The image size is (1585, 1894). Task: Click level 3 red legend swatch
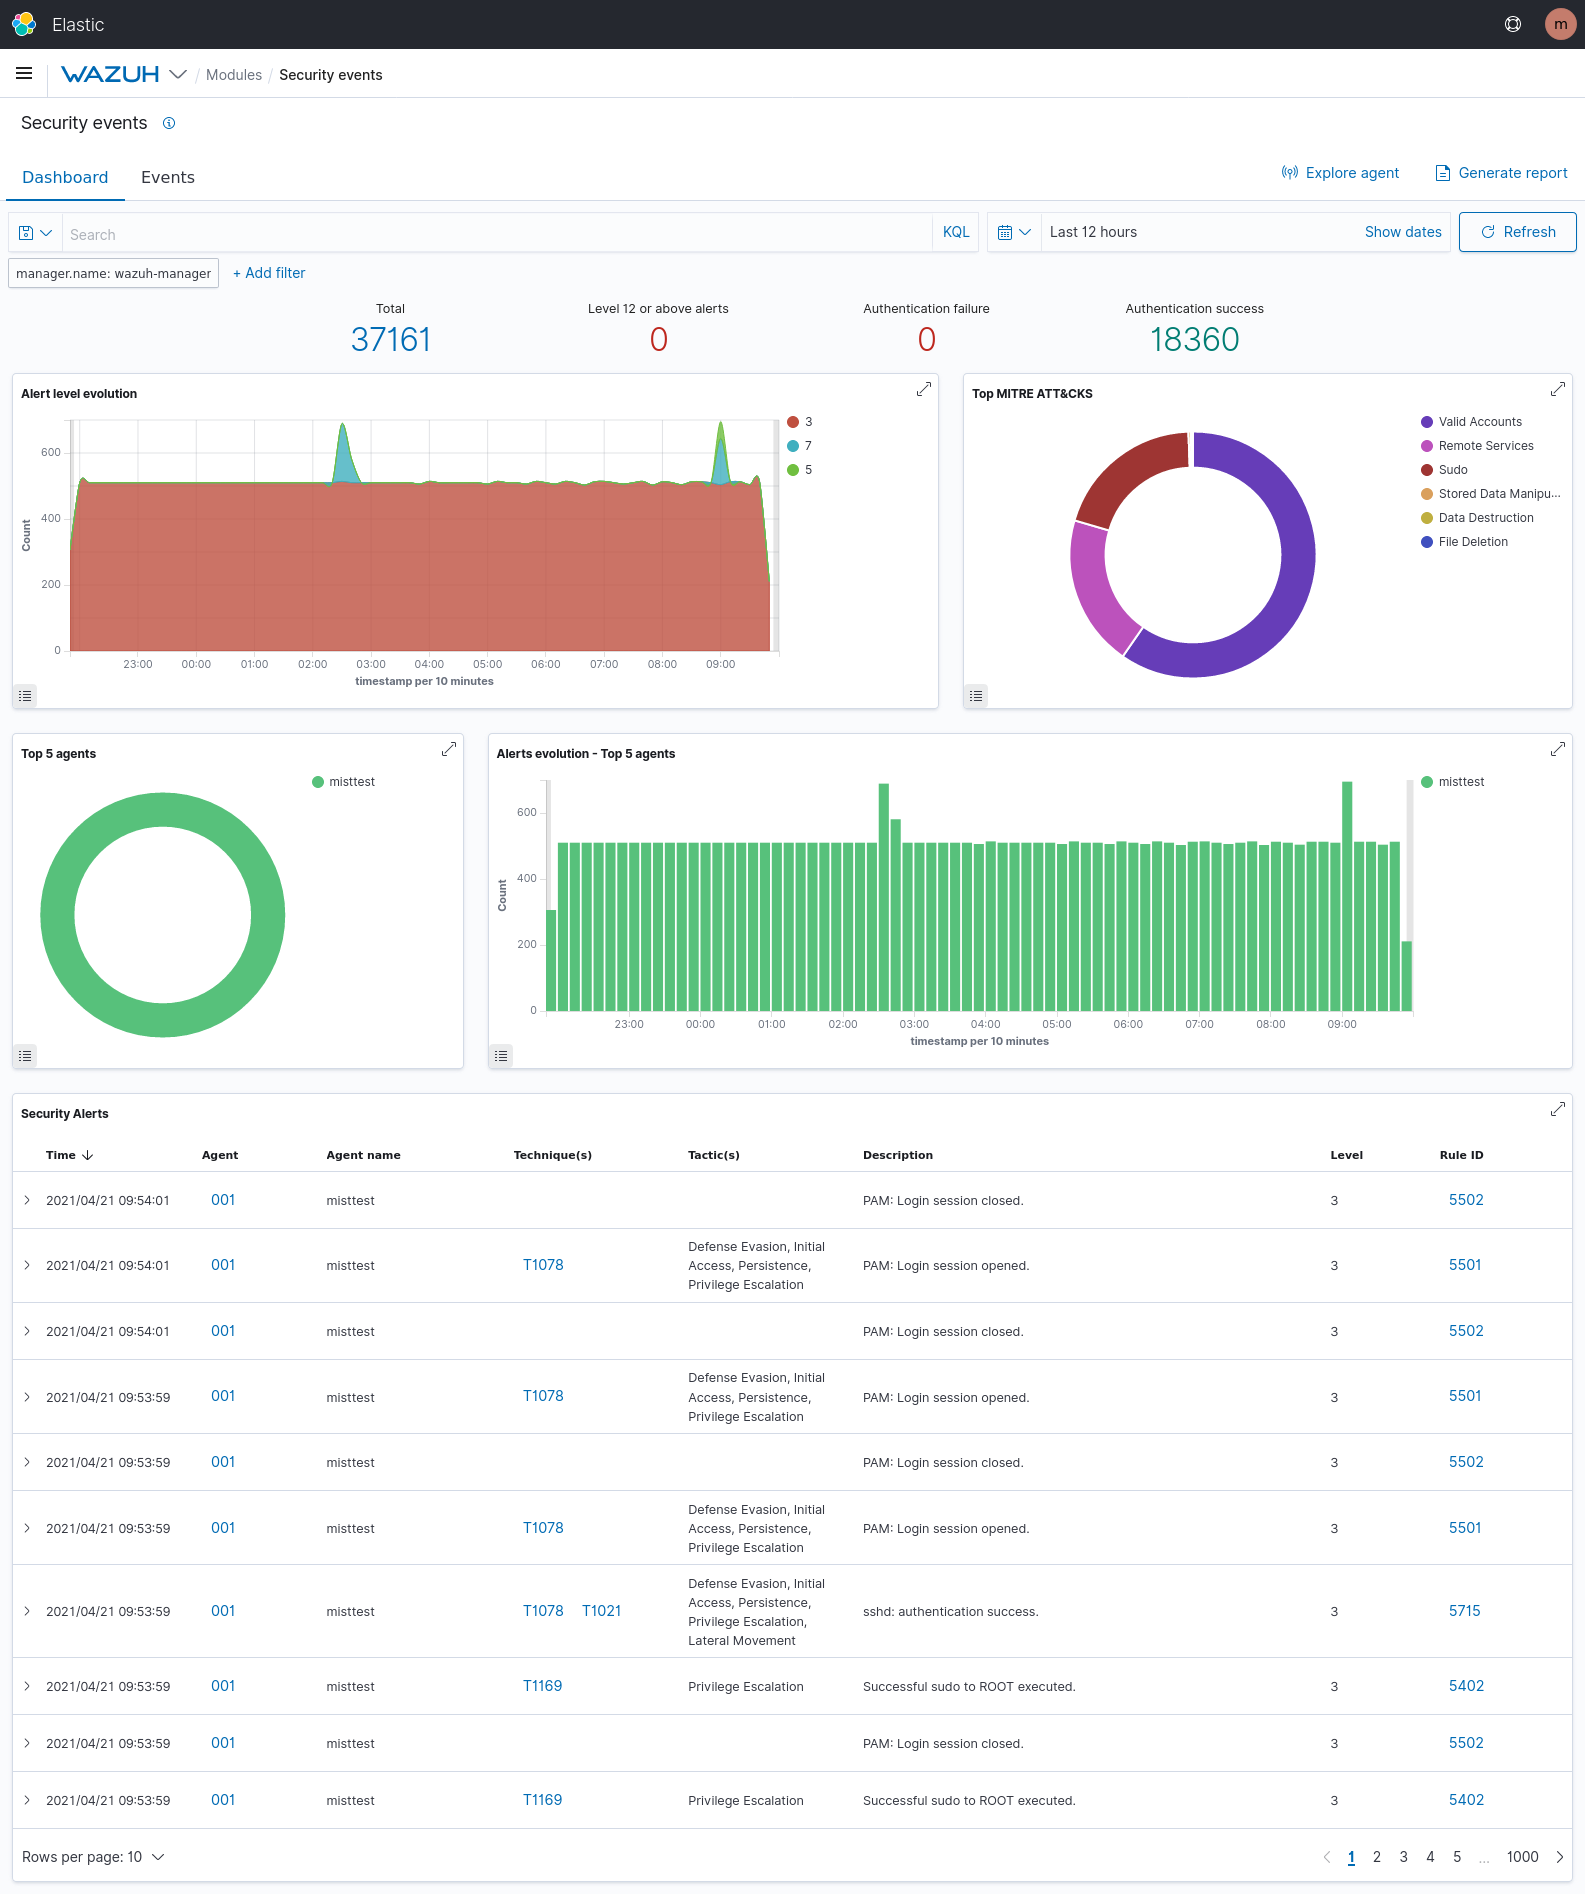[793, 422]
